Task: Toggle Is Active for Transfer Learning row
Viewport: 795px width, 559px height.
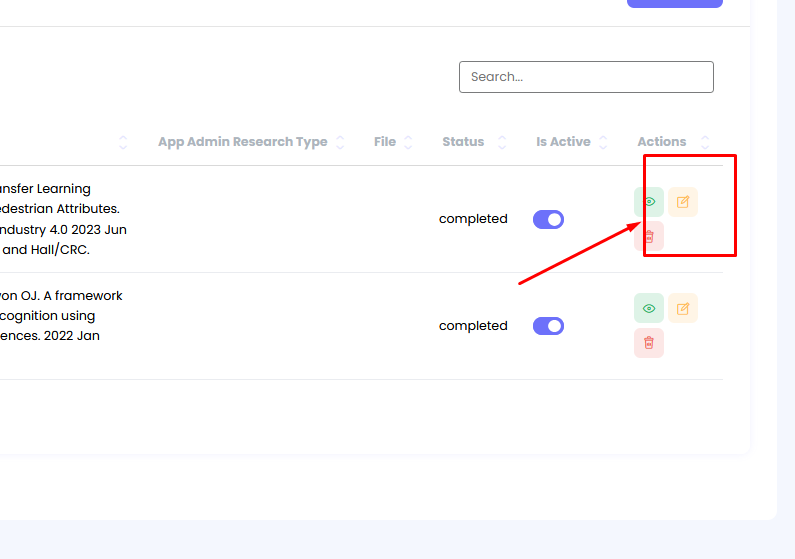Action: click(548, 219)
